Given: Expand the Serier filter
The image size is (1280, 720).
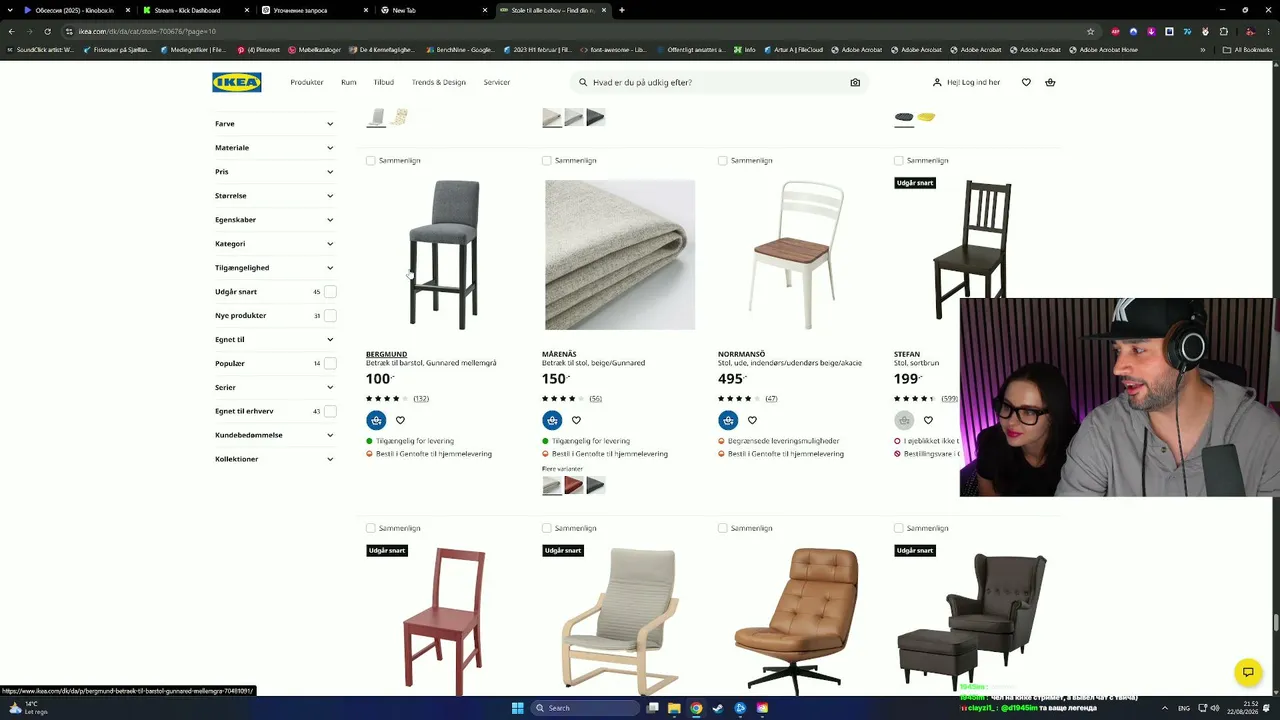Looking at the screenshot, I should click(x=275, y=388).
